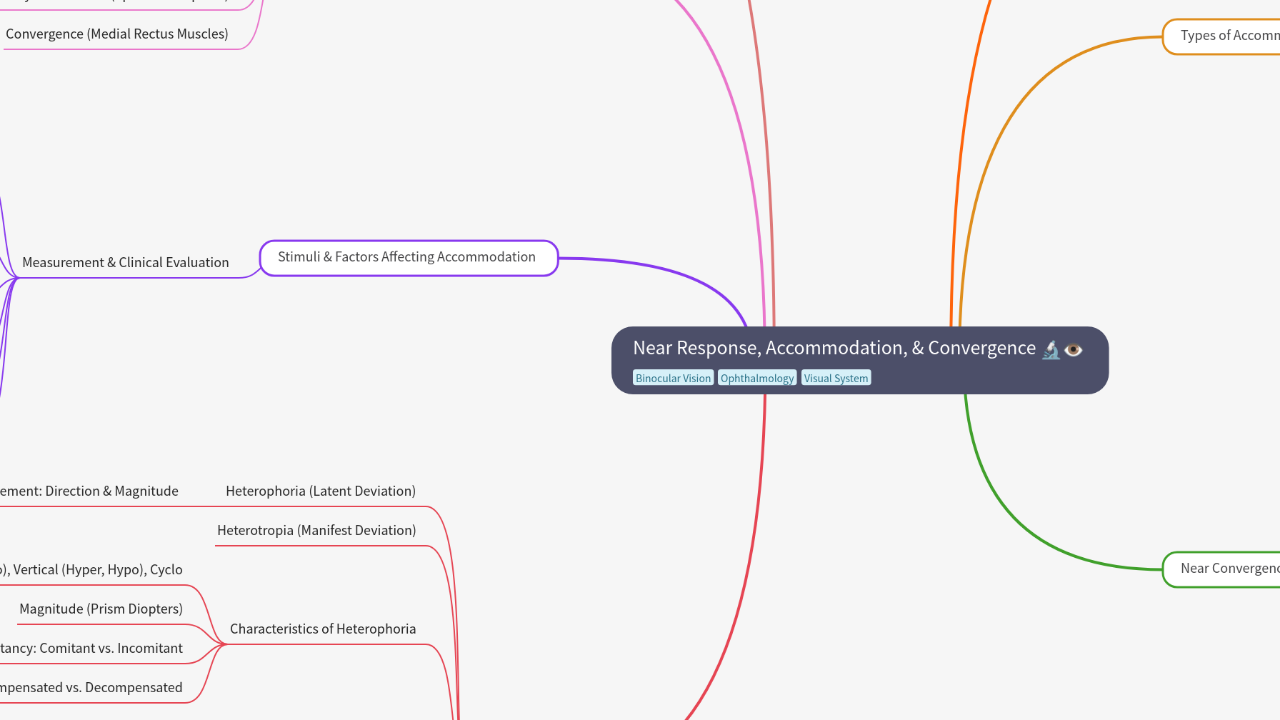This screenshot has width=1280, height=720.
Task: Select the Vertical (Hyper, Hypo), Cyclo node
Action: click(91, 570)
